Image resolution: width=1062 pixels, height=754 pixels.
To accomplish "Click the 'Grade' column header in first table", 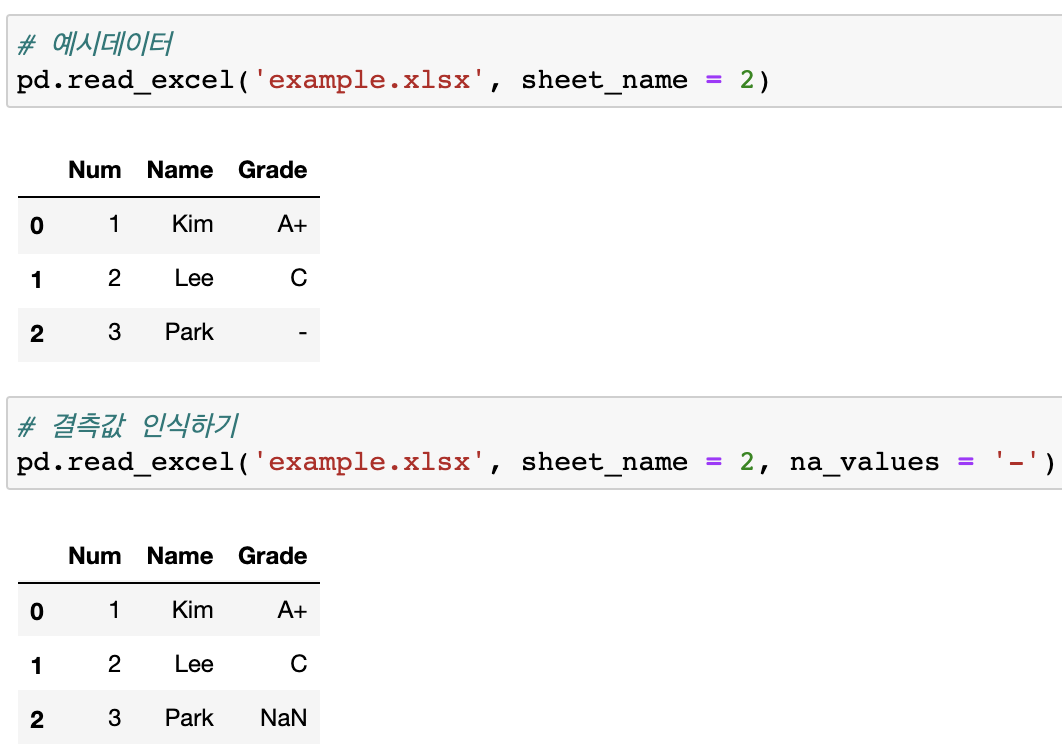I will [x=272, y=170].
